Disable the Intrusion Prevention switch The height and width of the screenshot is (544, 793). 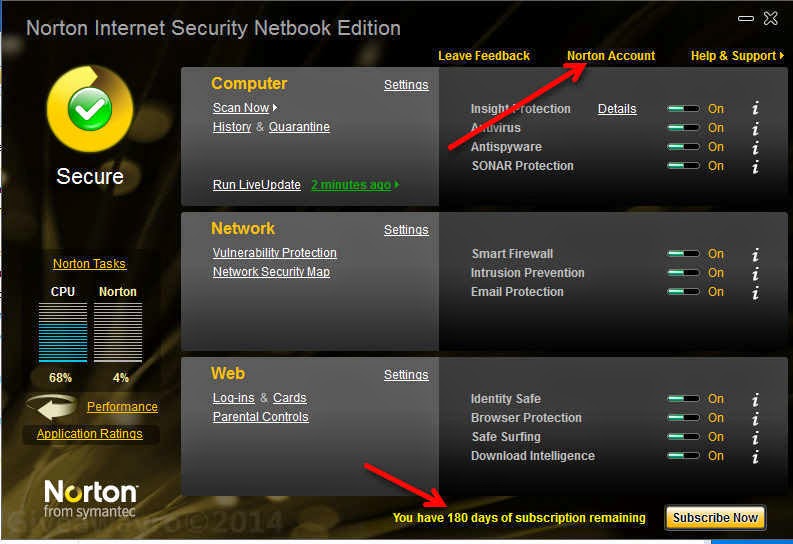(684, 273)
